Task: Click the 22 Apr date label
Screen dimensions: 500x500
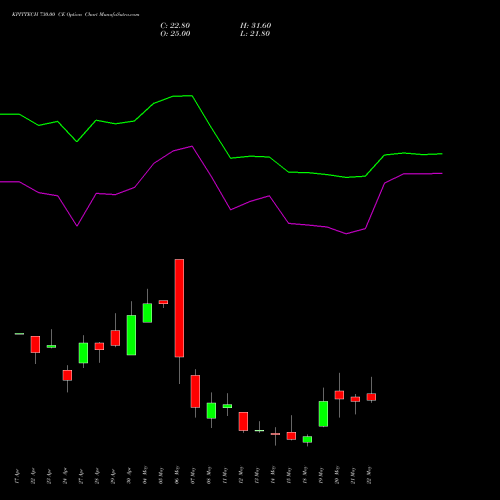Action: tap(33, 476)
